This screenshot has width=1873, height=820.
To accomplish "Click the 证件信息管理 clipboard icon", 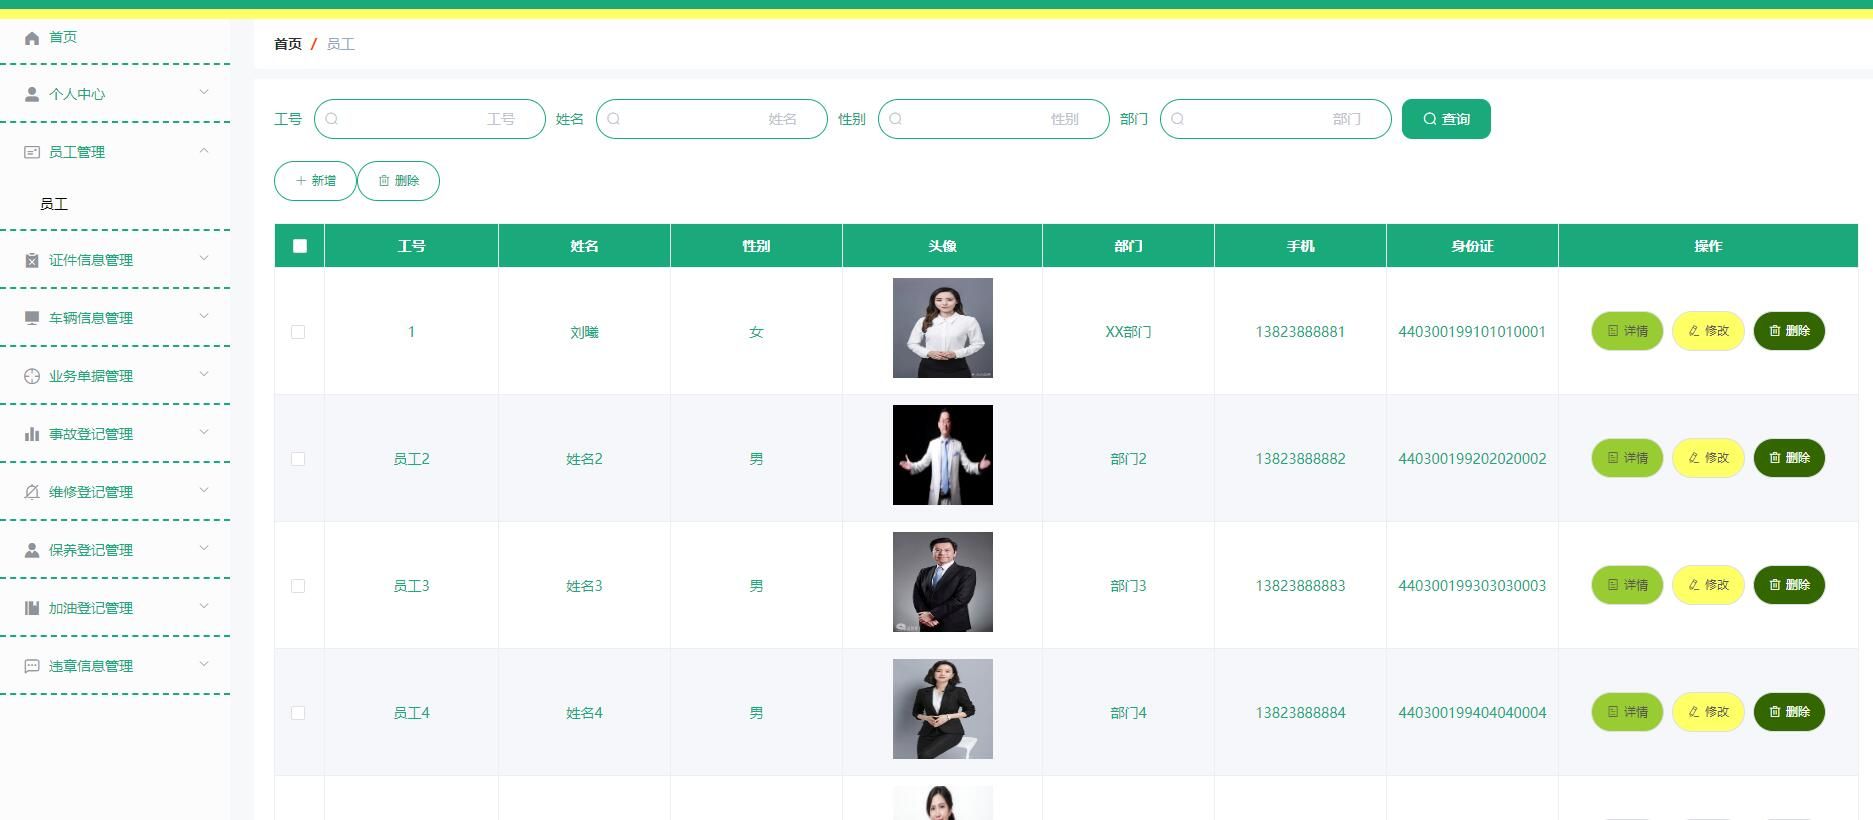I will (x=32, y=260).
